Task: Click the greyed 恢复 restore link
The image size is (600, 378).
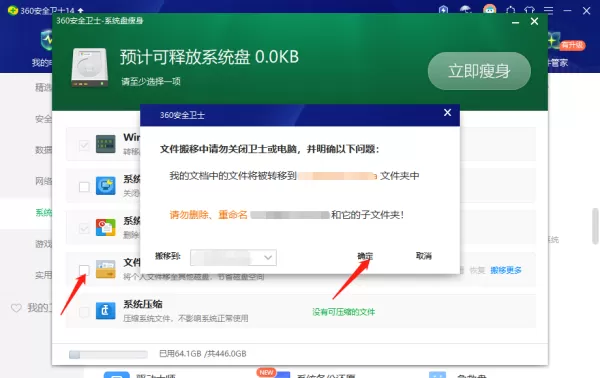Action: point(477,270)
